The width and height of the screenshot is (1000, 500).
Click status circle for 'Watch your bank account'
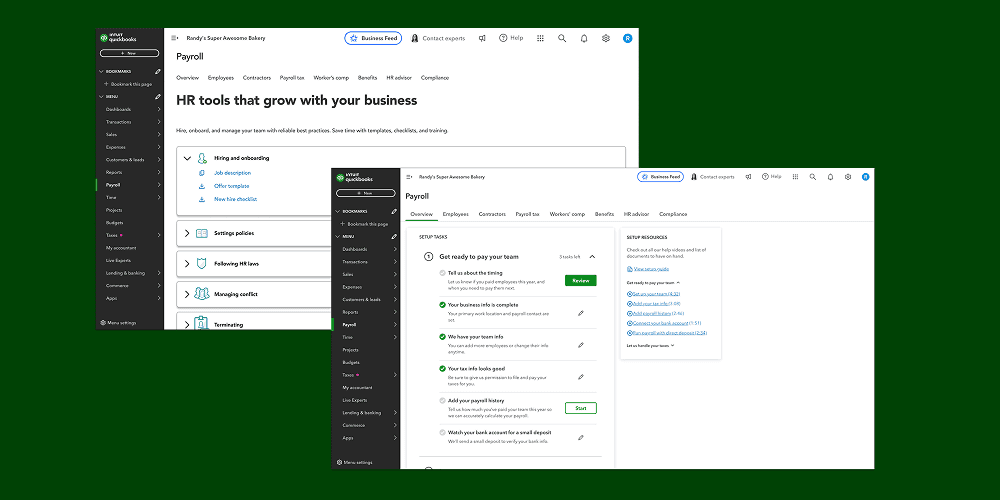442,432
